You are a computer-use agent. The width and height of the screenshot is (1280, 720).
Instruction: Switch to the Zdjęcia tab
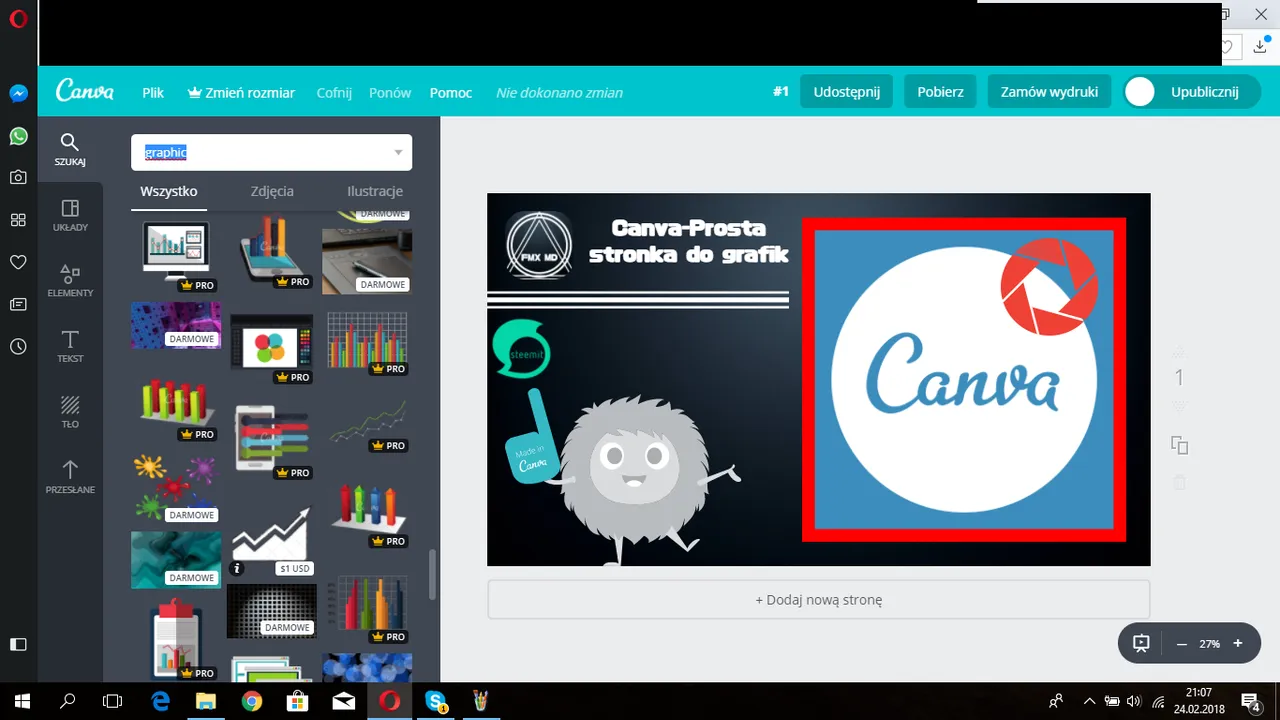tap(272, 191)
